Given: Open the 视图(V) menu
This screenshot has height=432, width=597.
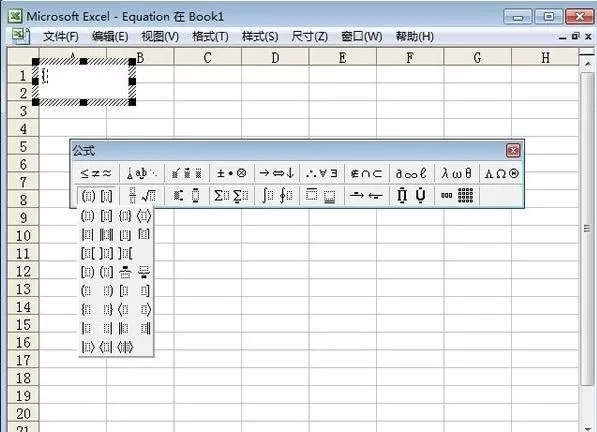Looking at the screenshot, I should coord(160,37).
